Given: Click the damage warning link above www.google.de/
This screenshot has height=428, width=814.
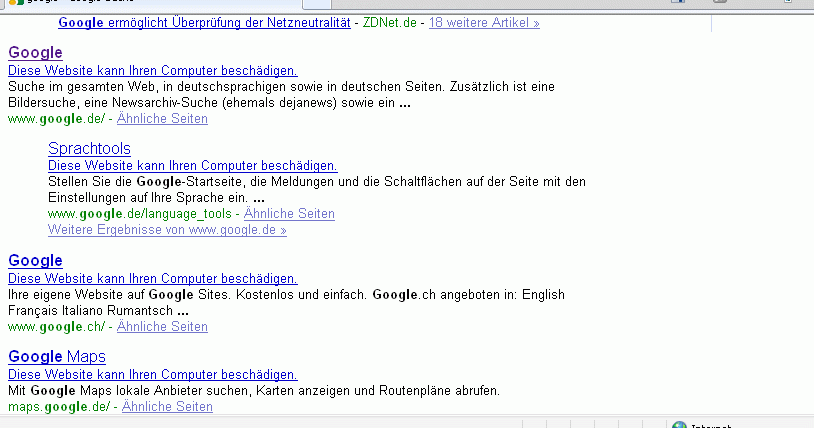Looking at the screenshot, I should (x=152, y=70).
